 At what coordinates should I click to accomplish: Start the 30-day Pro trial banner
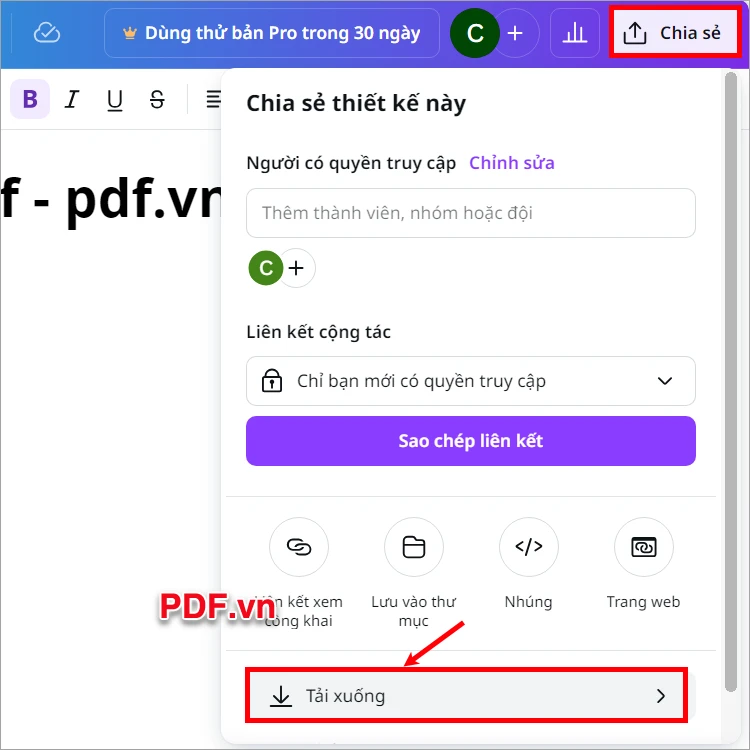point(272,33)
